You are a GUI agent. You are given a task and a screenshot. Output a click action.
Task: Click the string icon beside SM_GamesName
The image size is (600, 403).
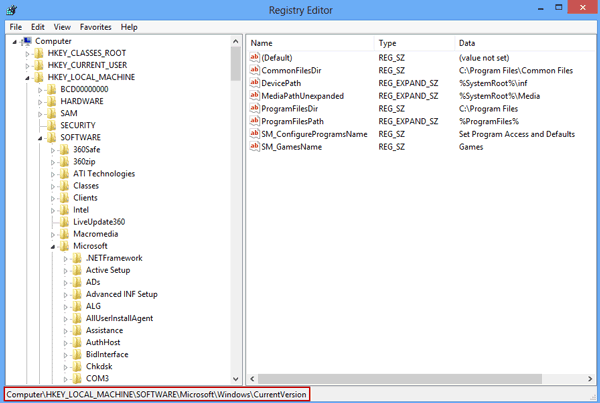[x=254, y=146]
